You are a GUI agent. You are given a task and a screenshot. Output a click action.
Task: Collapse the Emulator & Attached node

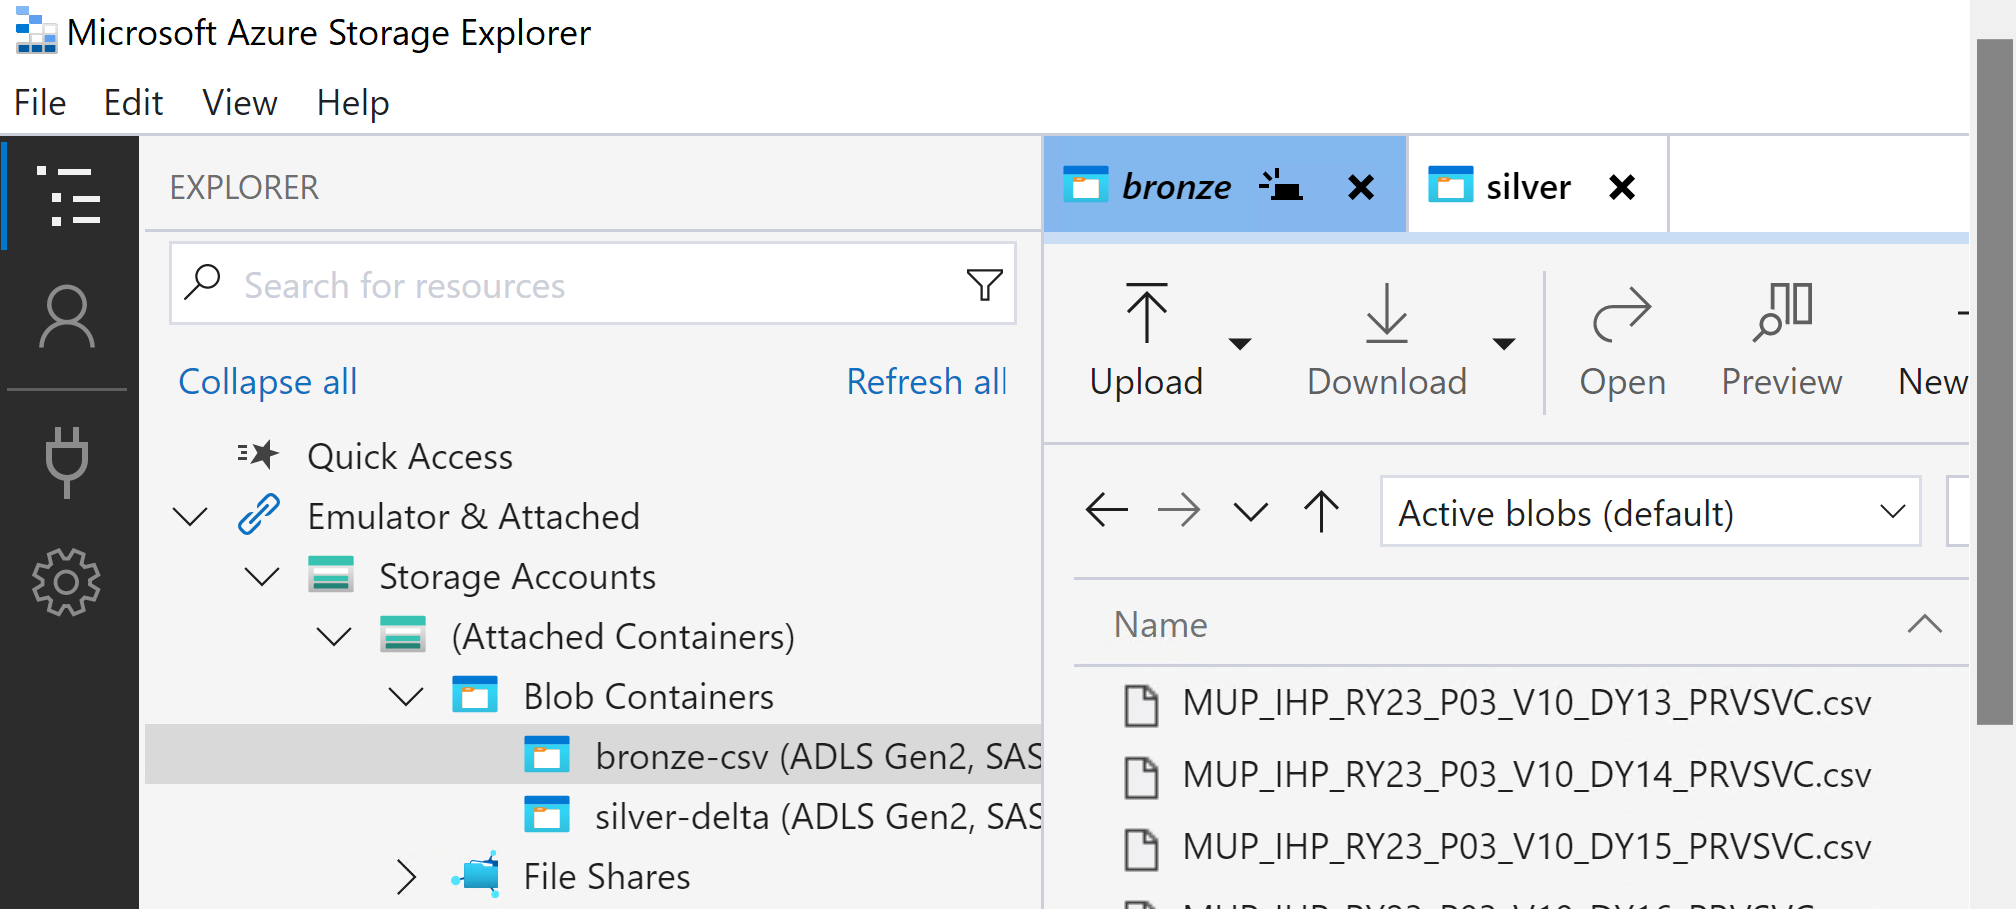[190, 517]
